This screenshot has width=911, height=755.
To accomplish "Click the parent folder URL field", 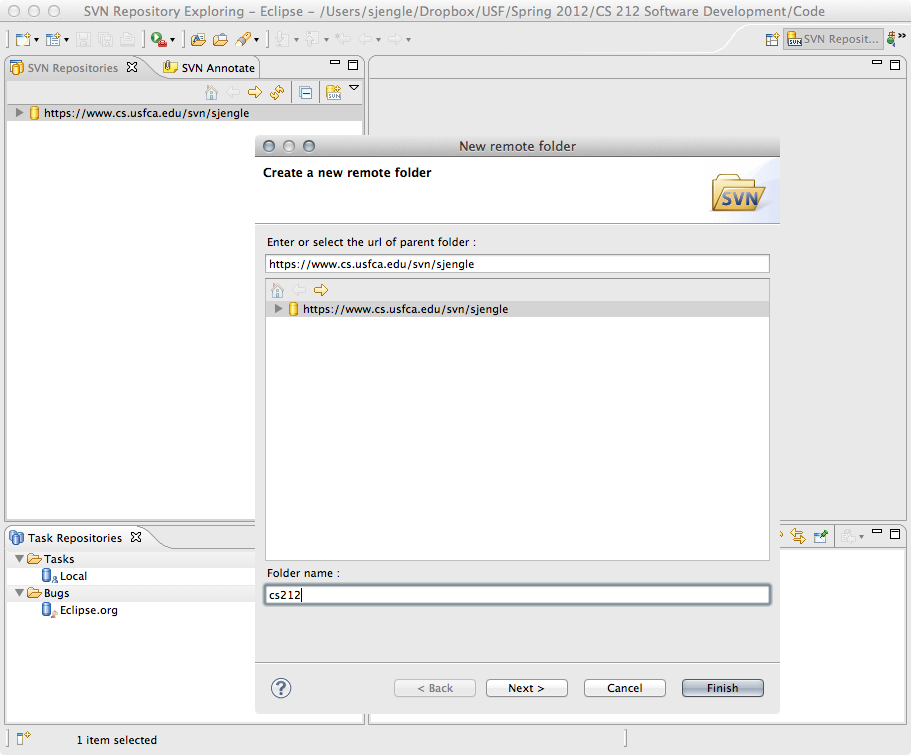I will point(517,264).
